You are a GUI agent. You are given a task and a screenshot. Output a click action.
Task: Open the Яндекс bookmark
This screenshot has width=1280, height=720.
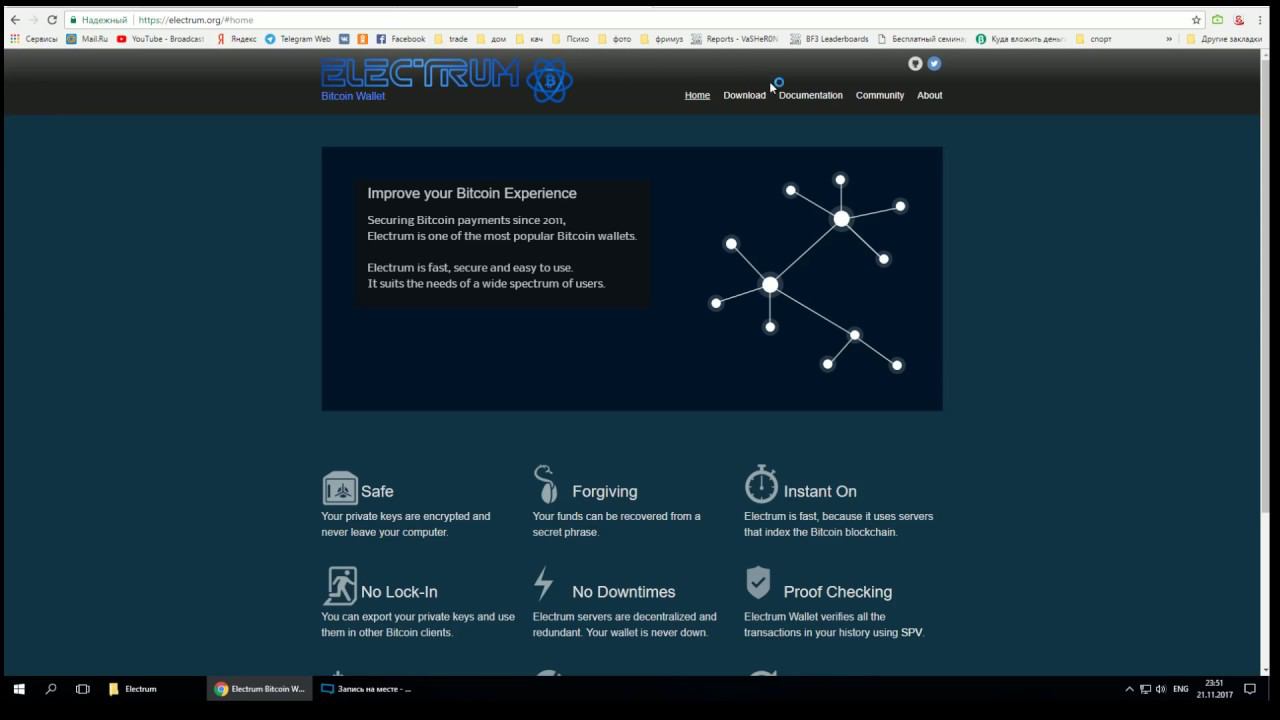pyautogui.click(x=237, y=39)
